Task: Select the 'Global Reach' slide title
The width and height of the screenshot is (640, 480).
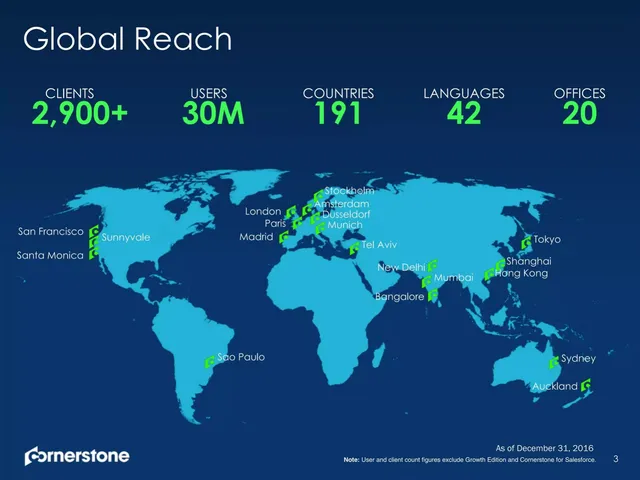Action: [x=127, y=39]
